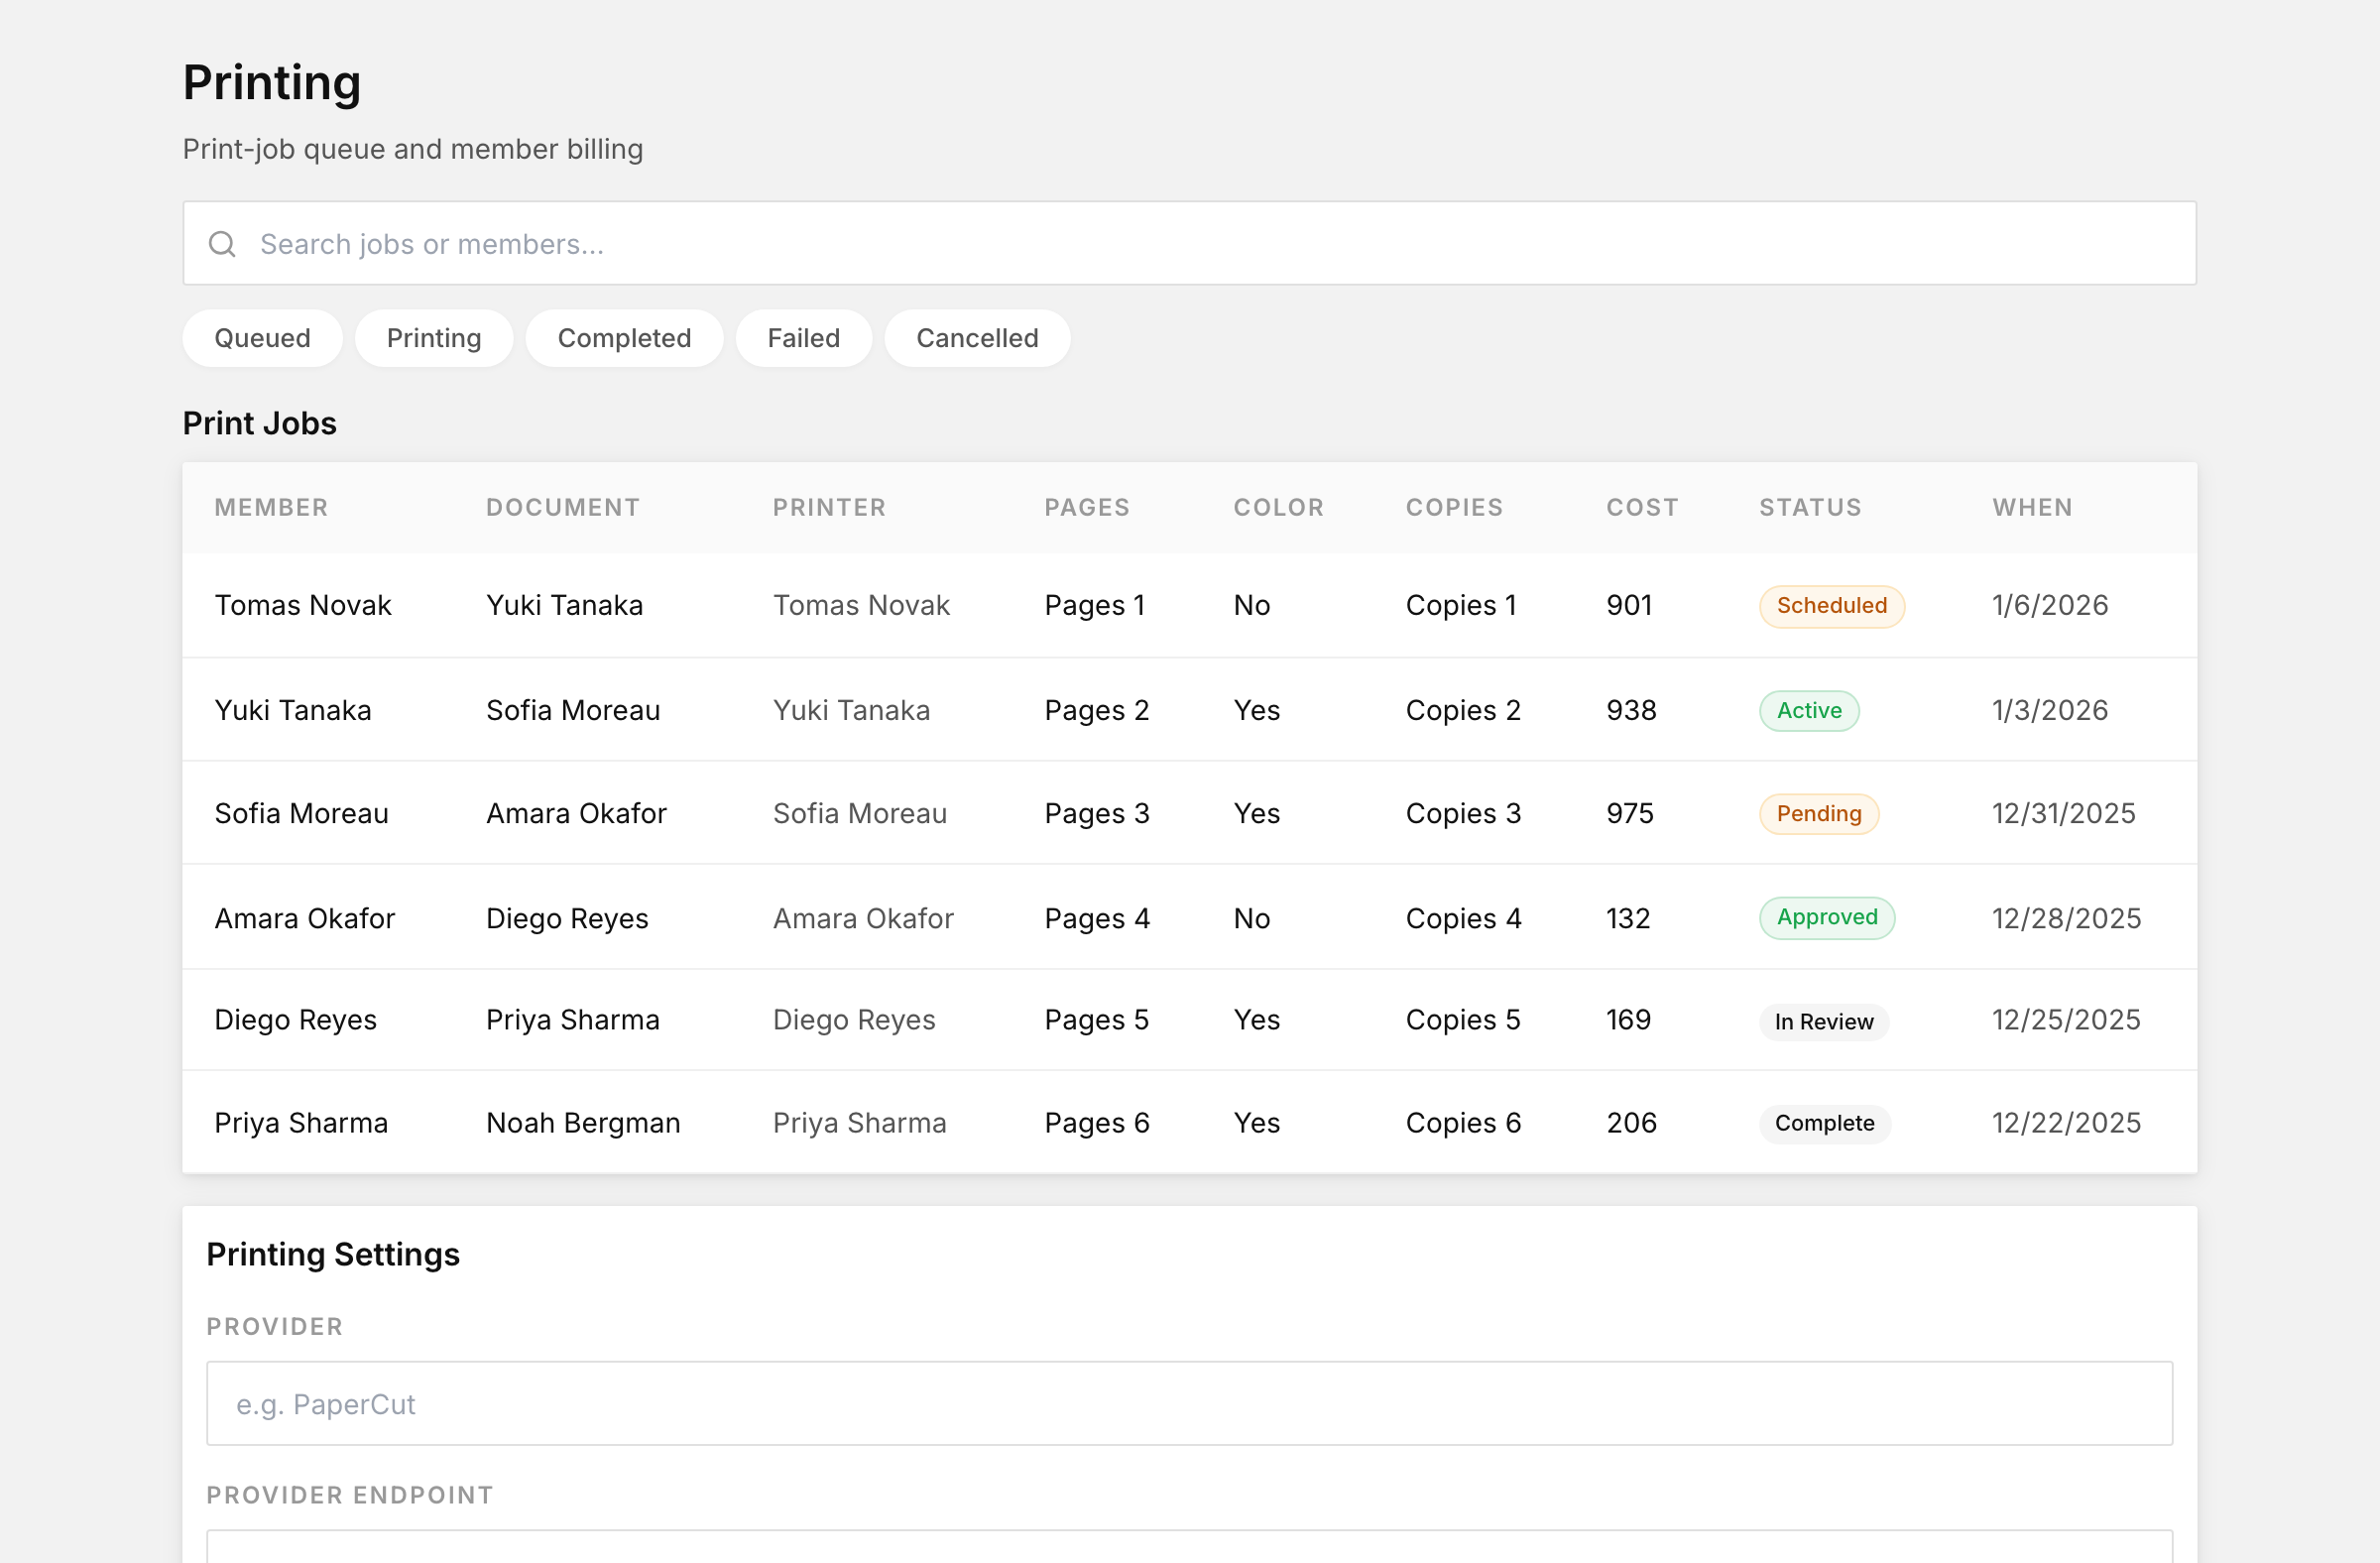
Task: Click the Active status badge
Action: (x=1809, y=711)
